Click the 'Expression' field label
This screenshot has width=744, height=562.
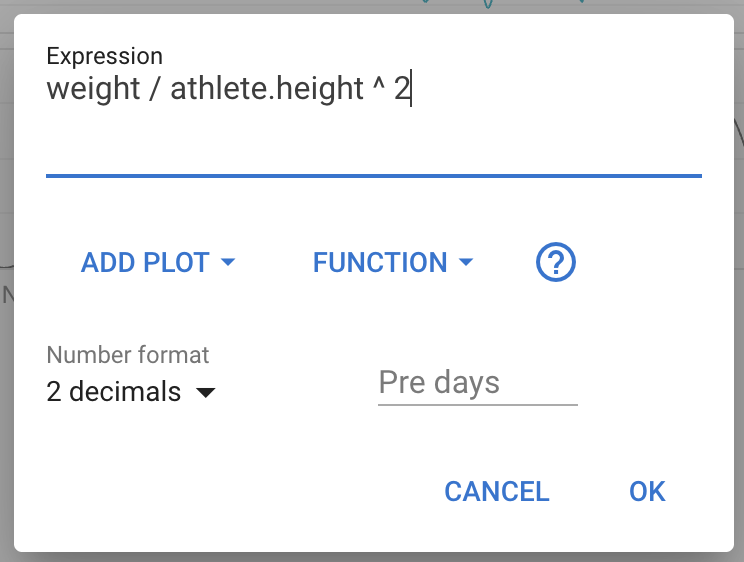(104, 57)
